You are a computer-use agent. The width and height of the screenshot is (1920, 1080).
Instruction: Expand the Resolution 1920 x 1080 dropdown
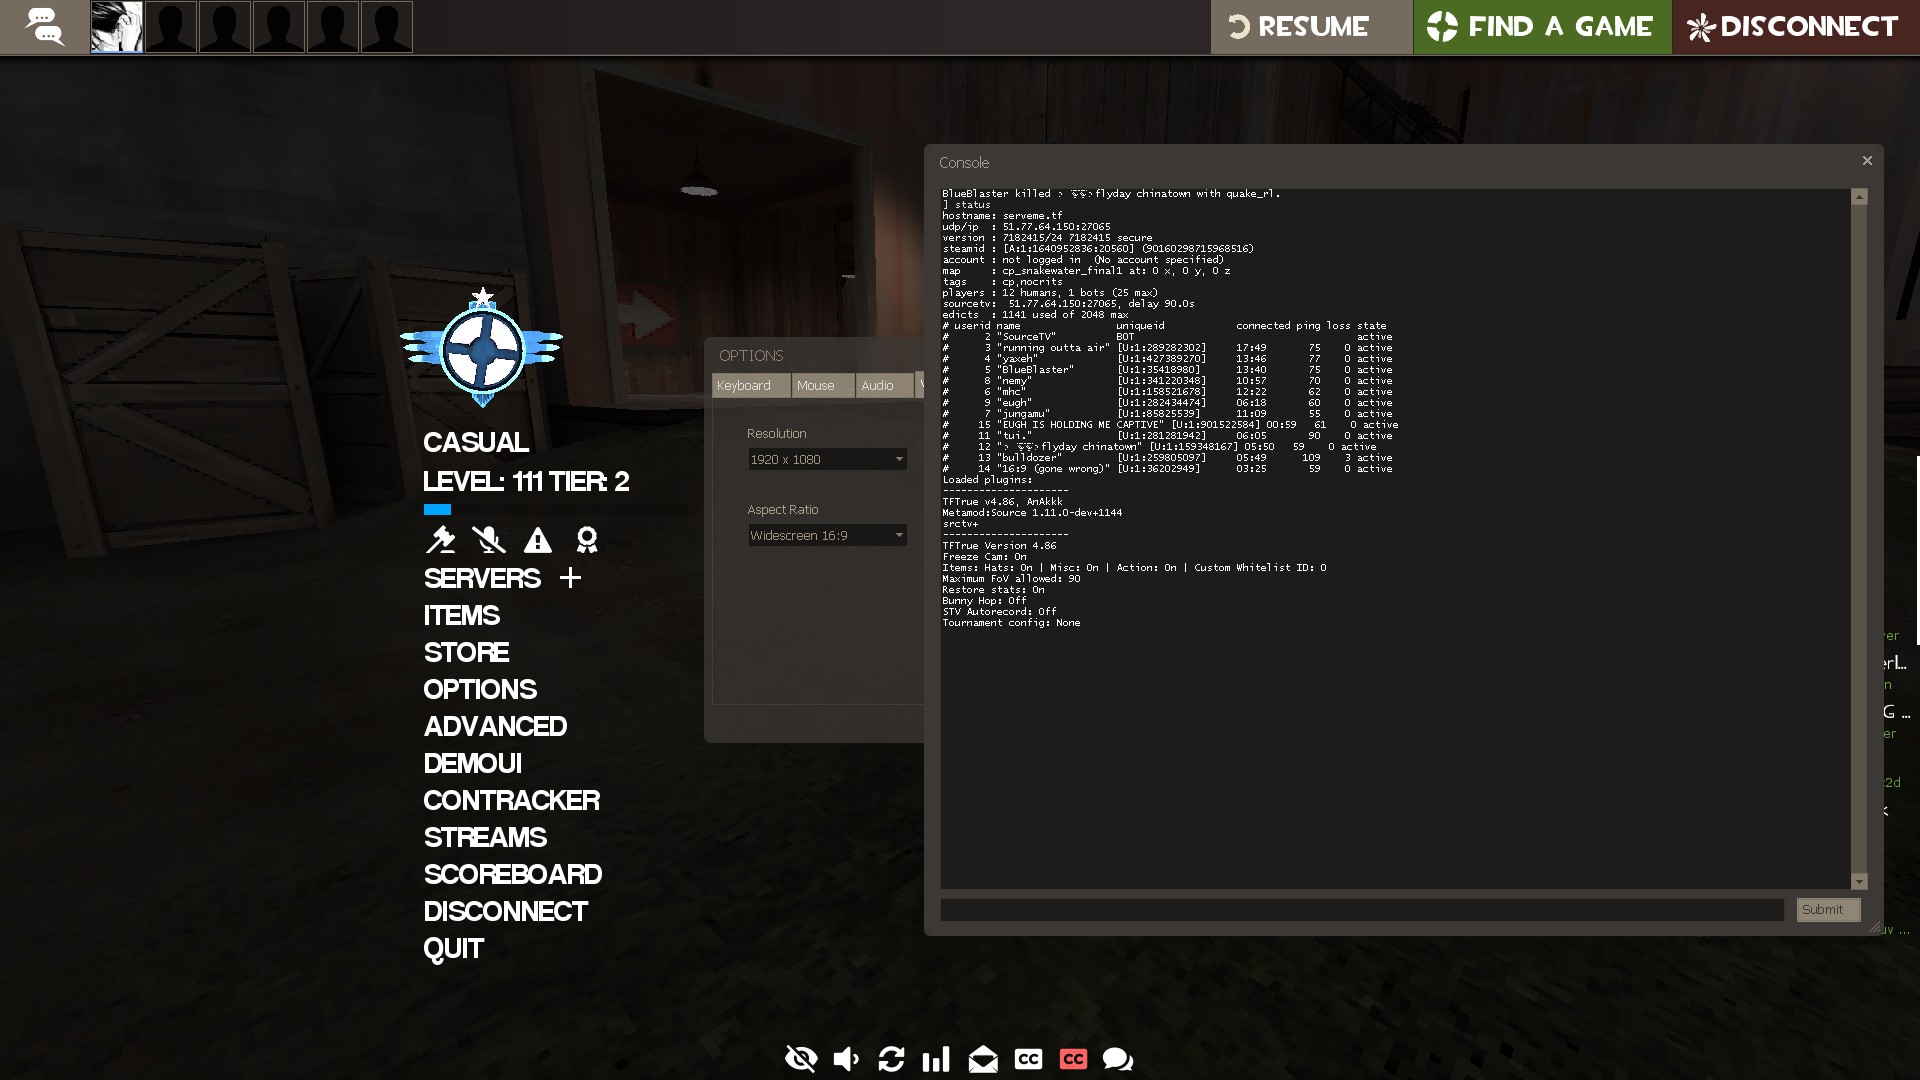click(827, 459)
